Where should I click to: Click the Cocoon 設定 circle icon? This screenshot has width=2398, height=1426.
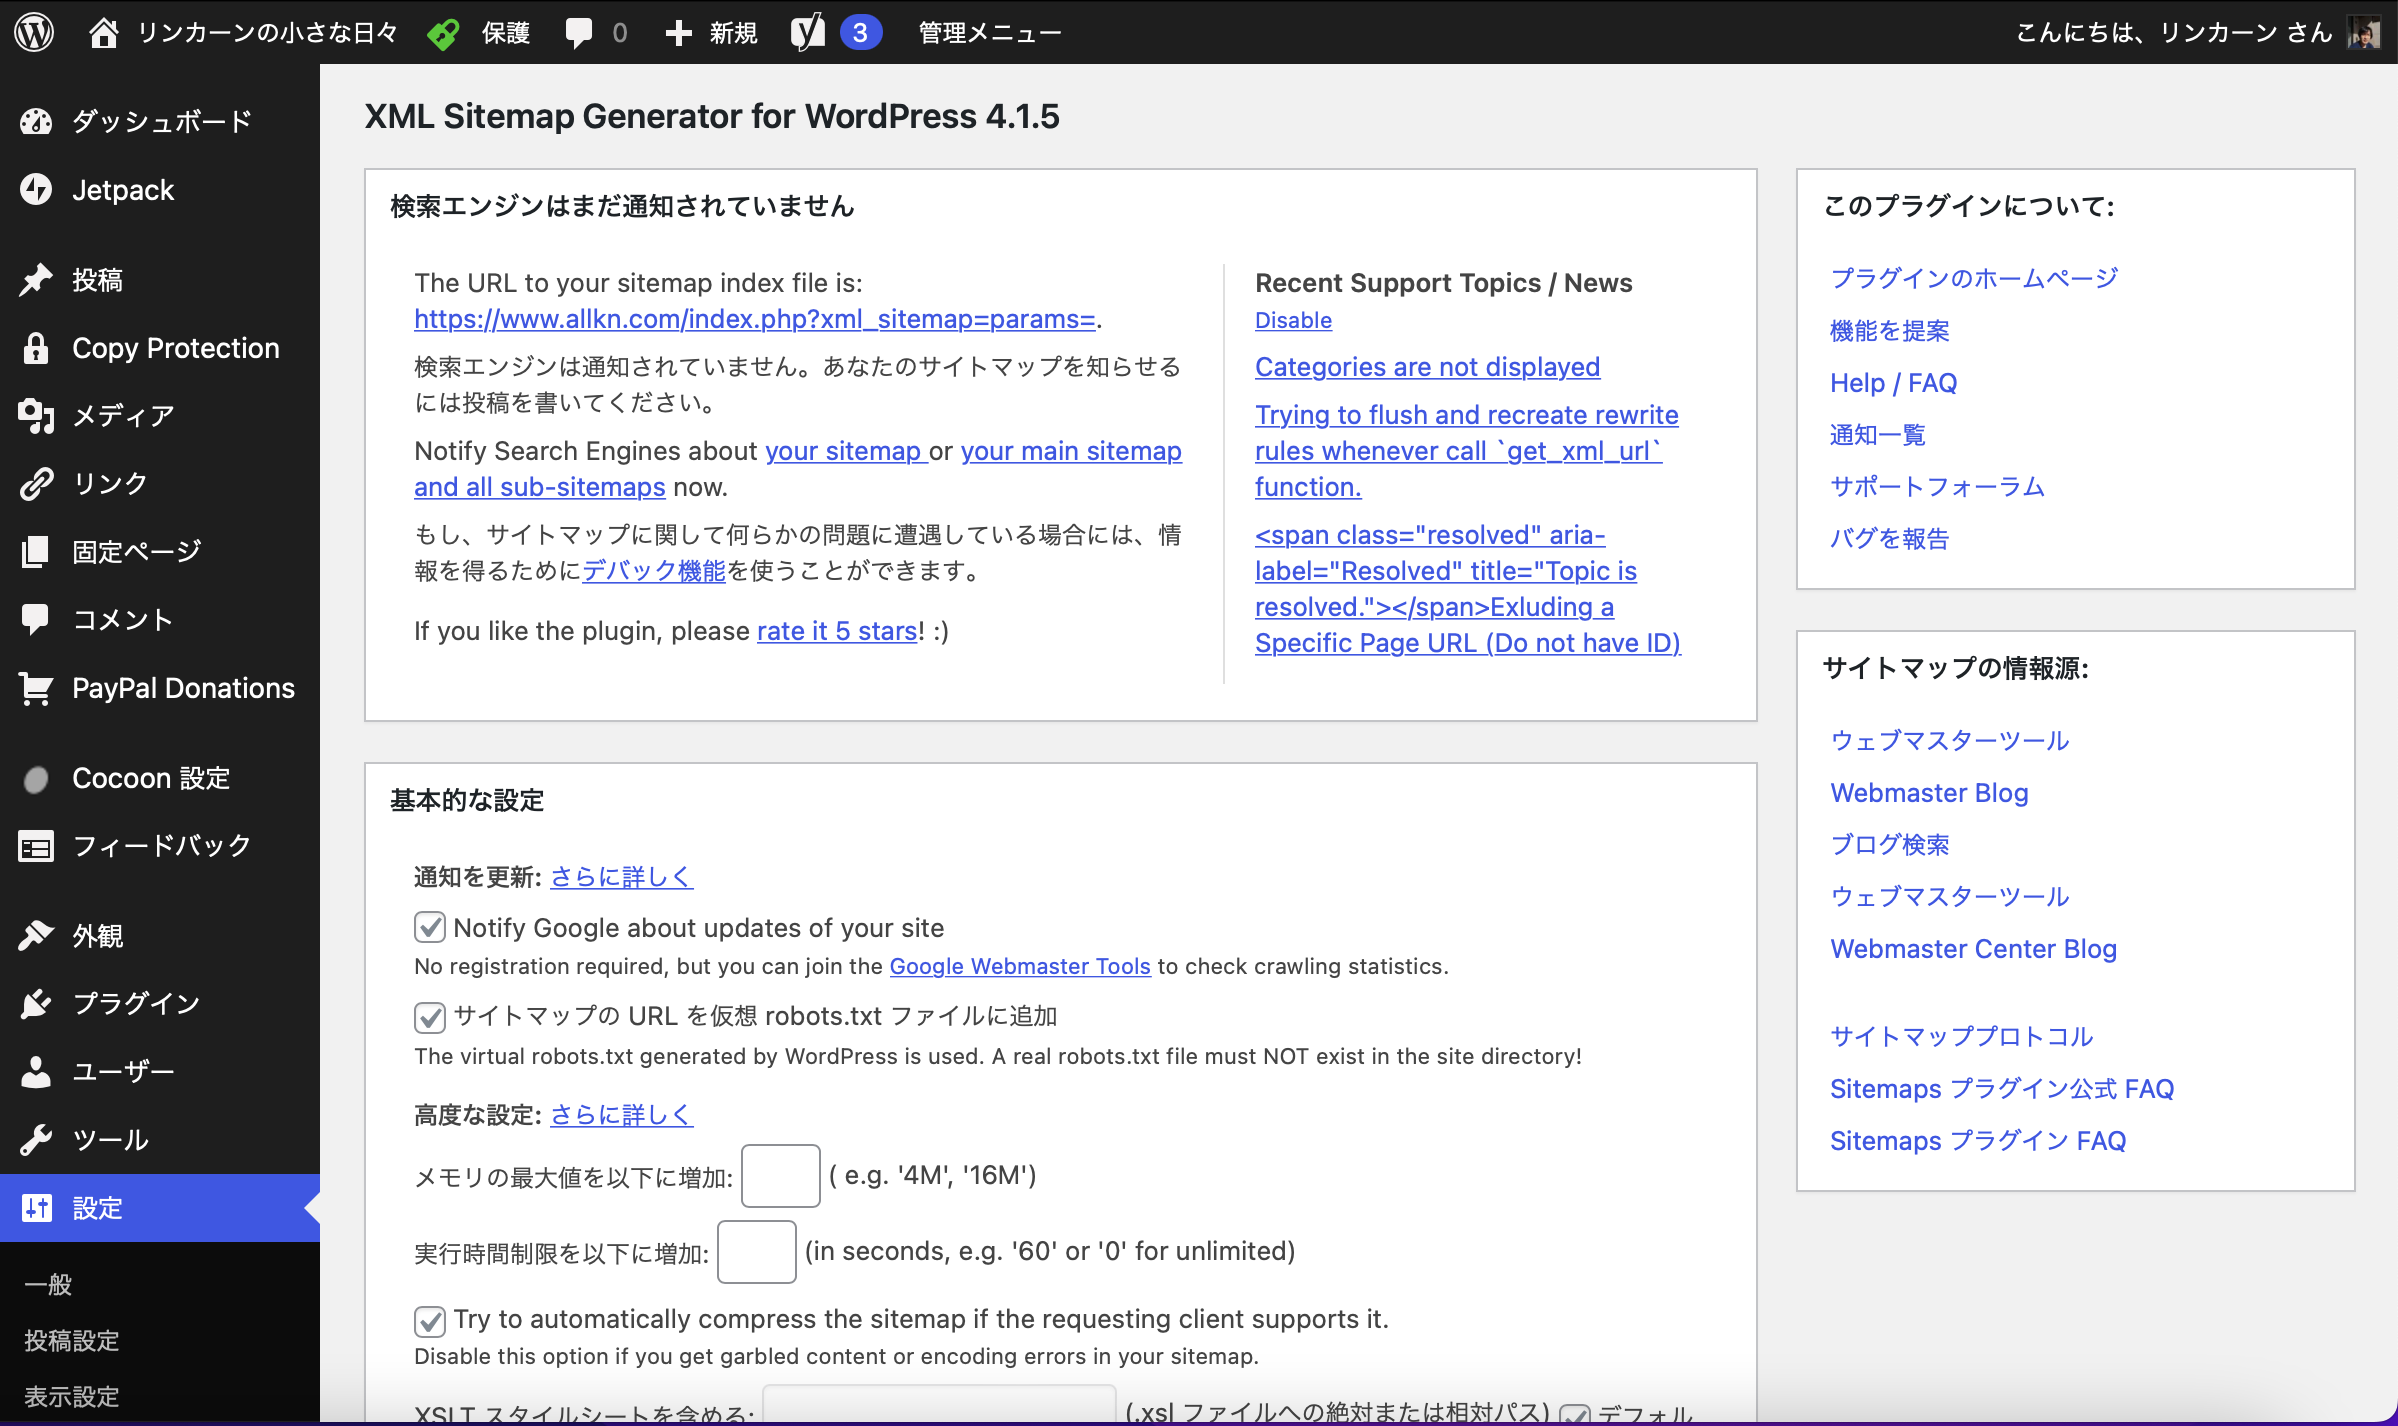click(x=36, y=779)
